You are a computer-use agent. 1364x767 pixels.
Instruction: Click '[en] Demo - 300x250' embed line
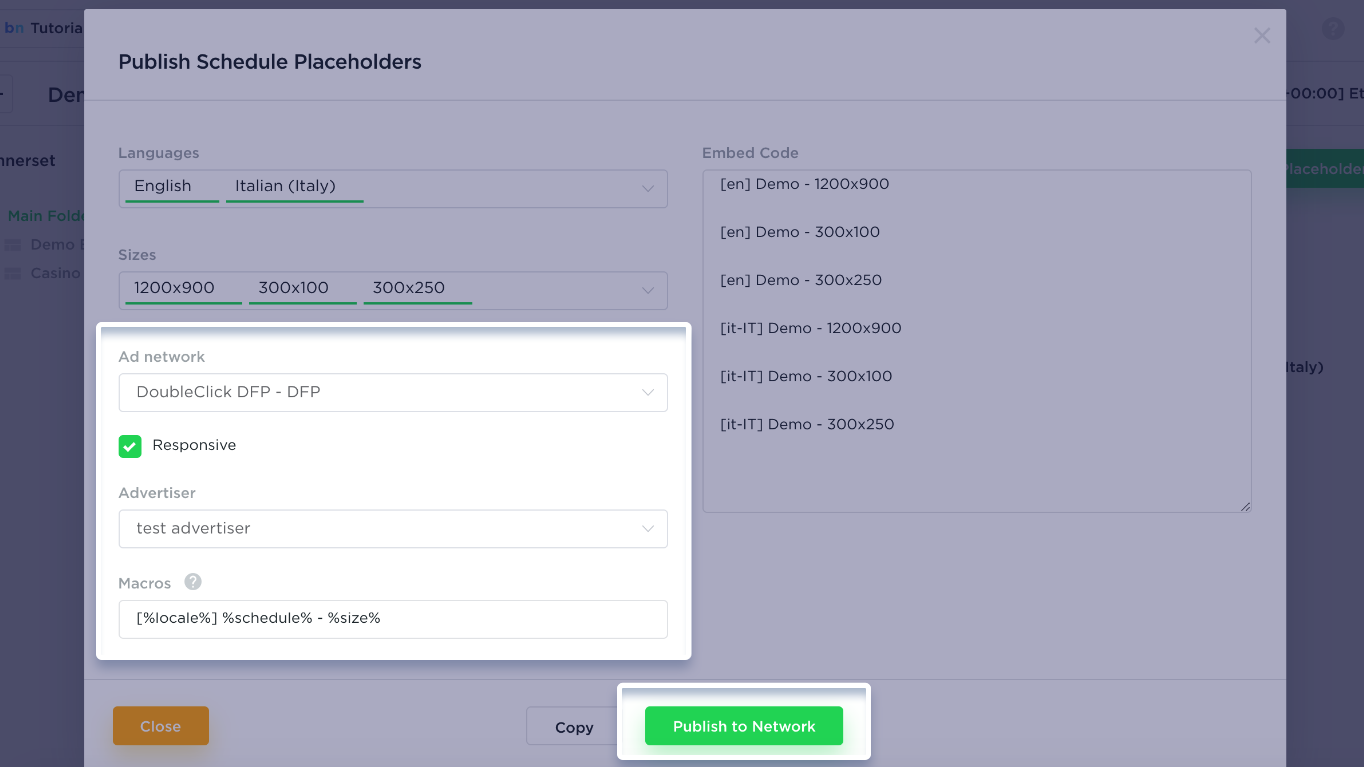tap(801, 280)
